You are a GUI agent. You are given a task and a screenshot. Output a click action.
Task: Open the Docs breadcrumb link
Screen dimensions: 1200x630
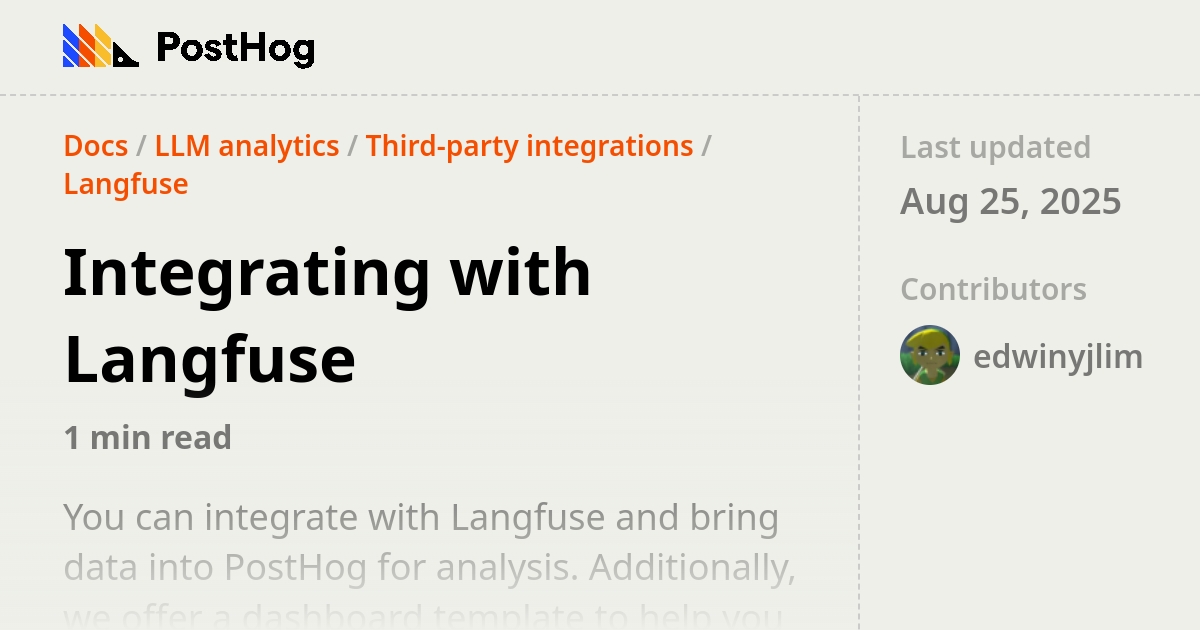coord(95,146)
